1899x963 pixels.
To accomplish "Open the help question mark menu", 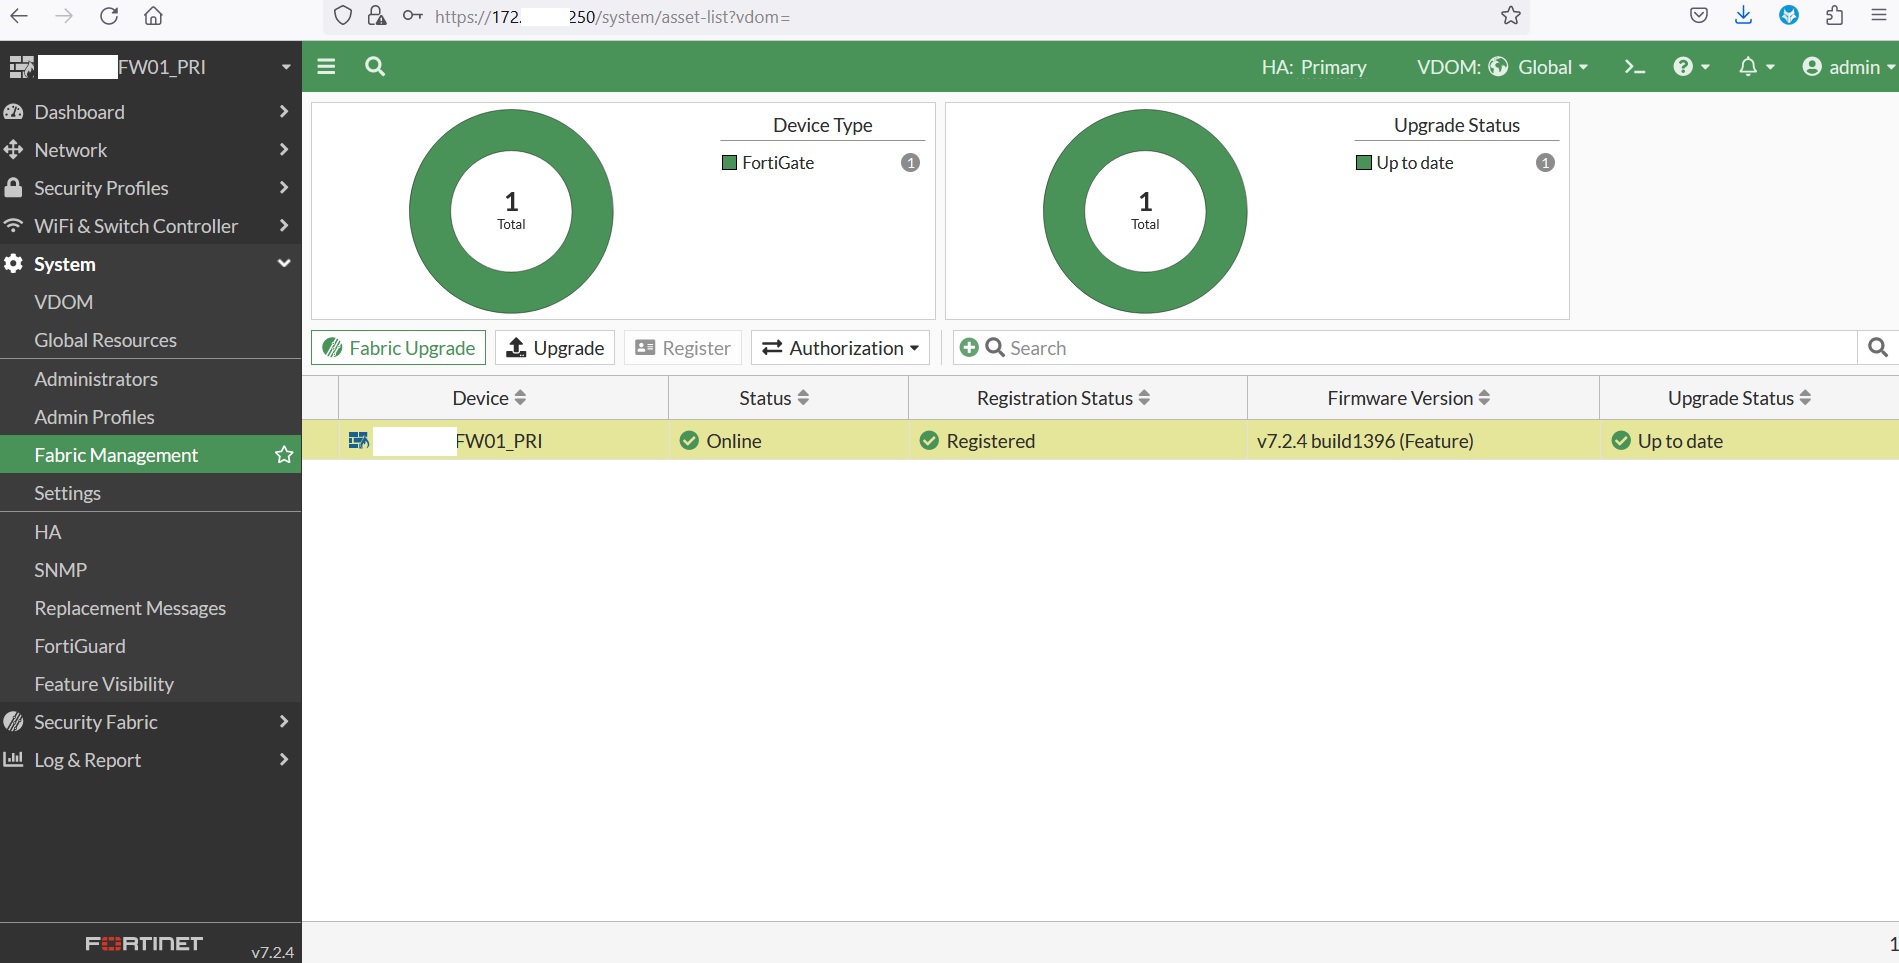I will pyautogui.click(x=1691, y=67).
